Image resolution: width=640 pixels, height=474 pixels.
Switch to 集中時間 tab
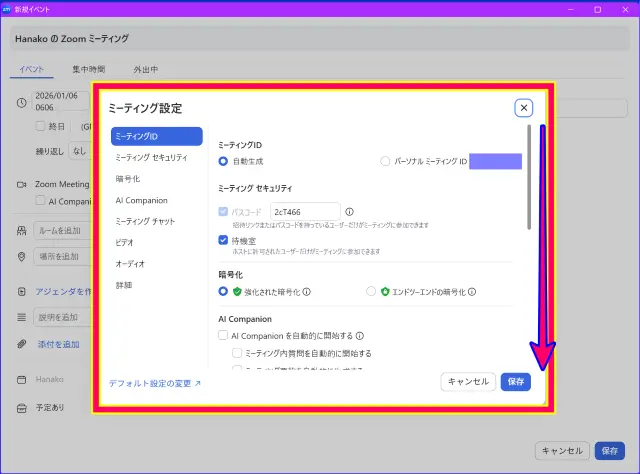tap(89, 69)
